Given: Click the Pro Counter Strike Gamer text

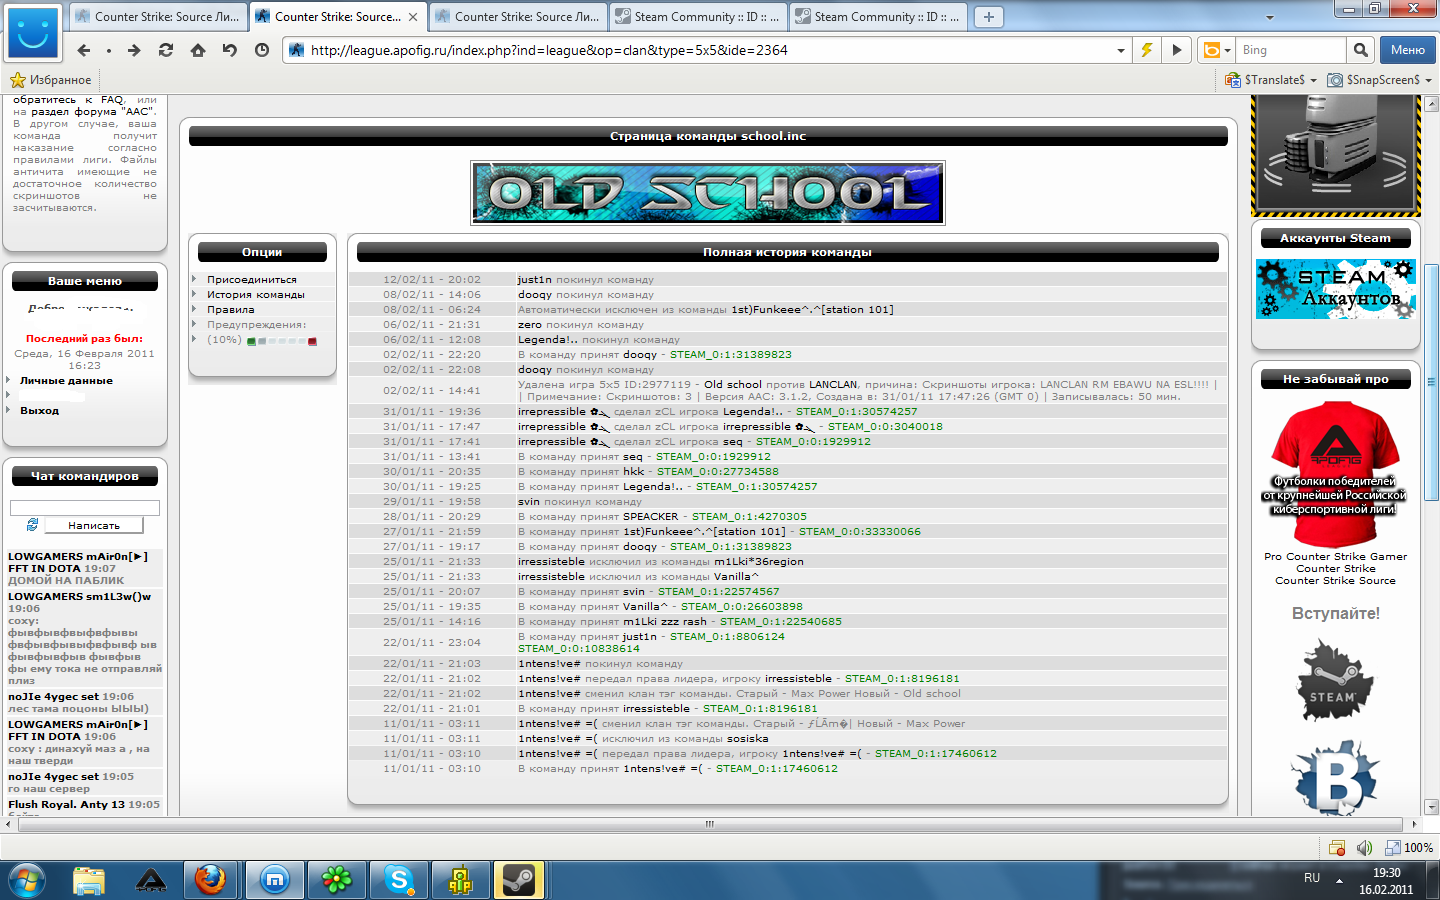Looking at the screenshot, I should [x=1335, y=557].
